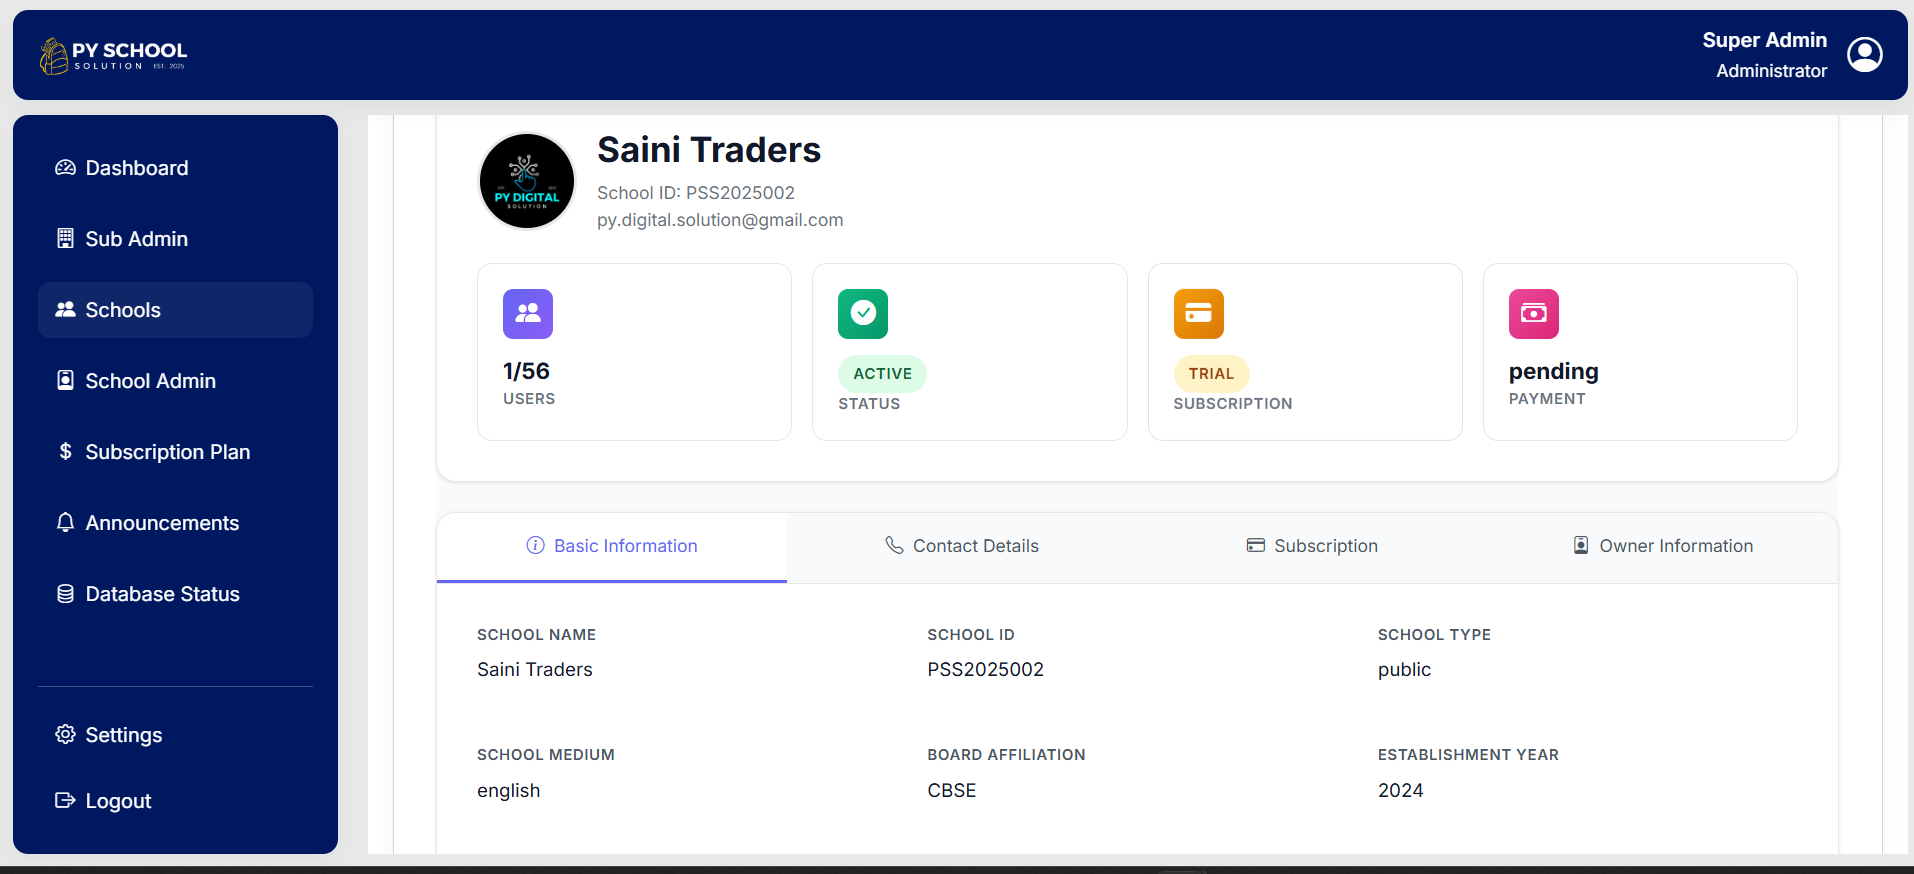Click the Saini Traders school logo thumbnail
Viewport: 1914px width, 874px height.
tap(527, 181)
